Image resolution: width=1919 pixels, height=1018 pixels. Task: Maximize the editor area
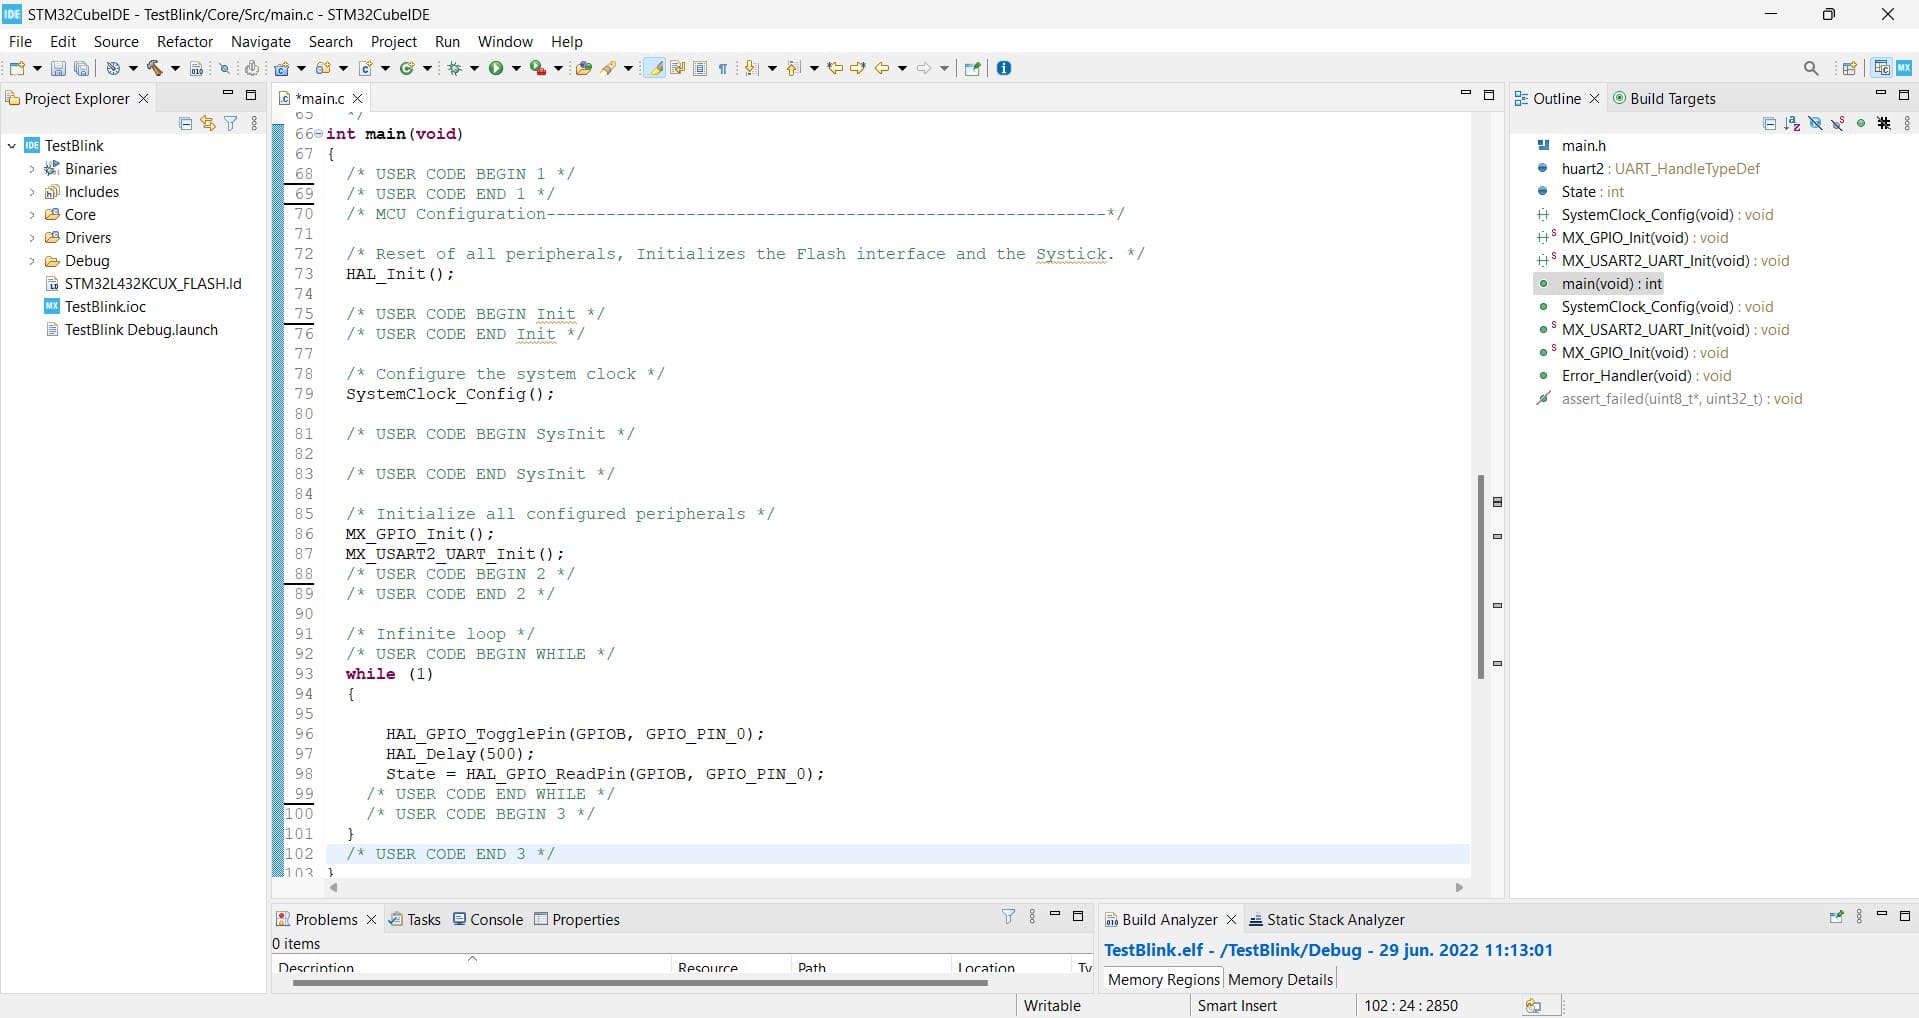coord(1489,95)
